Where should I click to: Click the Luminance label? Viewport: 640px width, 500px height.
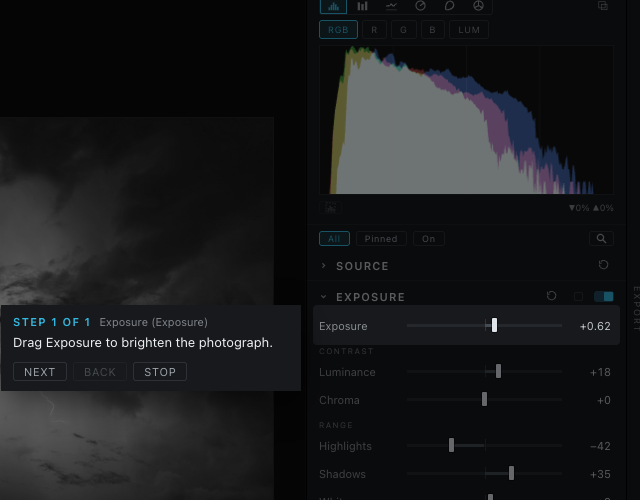347,372
